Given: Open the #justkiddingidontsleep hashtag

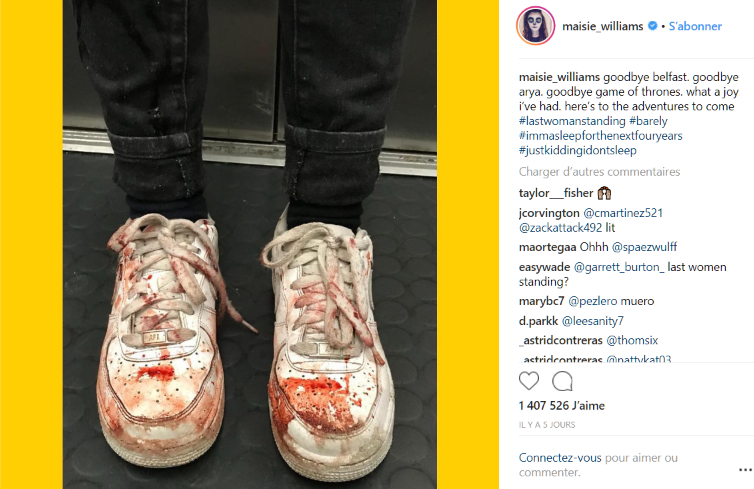Looking at the screenshot, I should (x=578, y=150).
